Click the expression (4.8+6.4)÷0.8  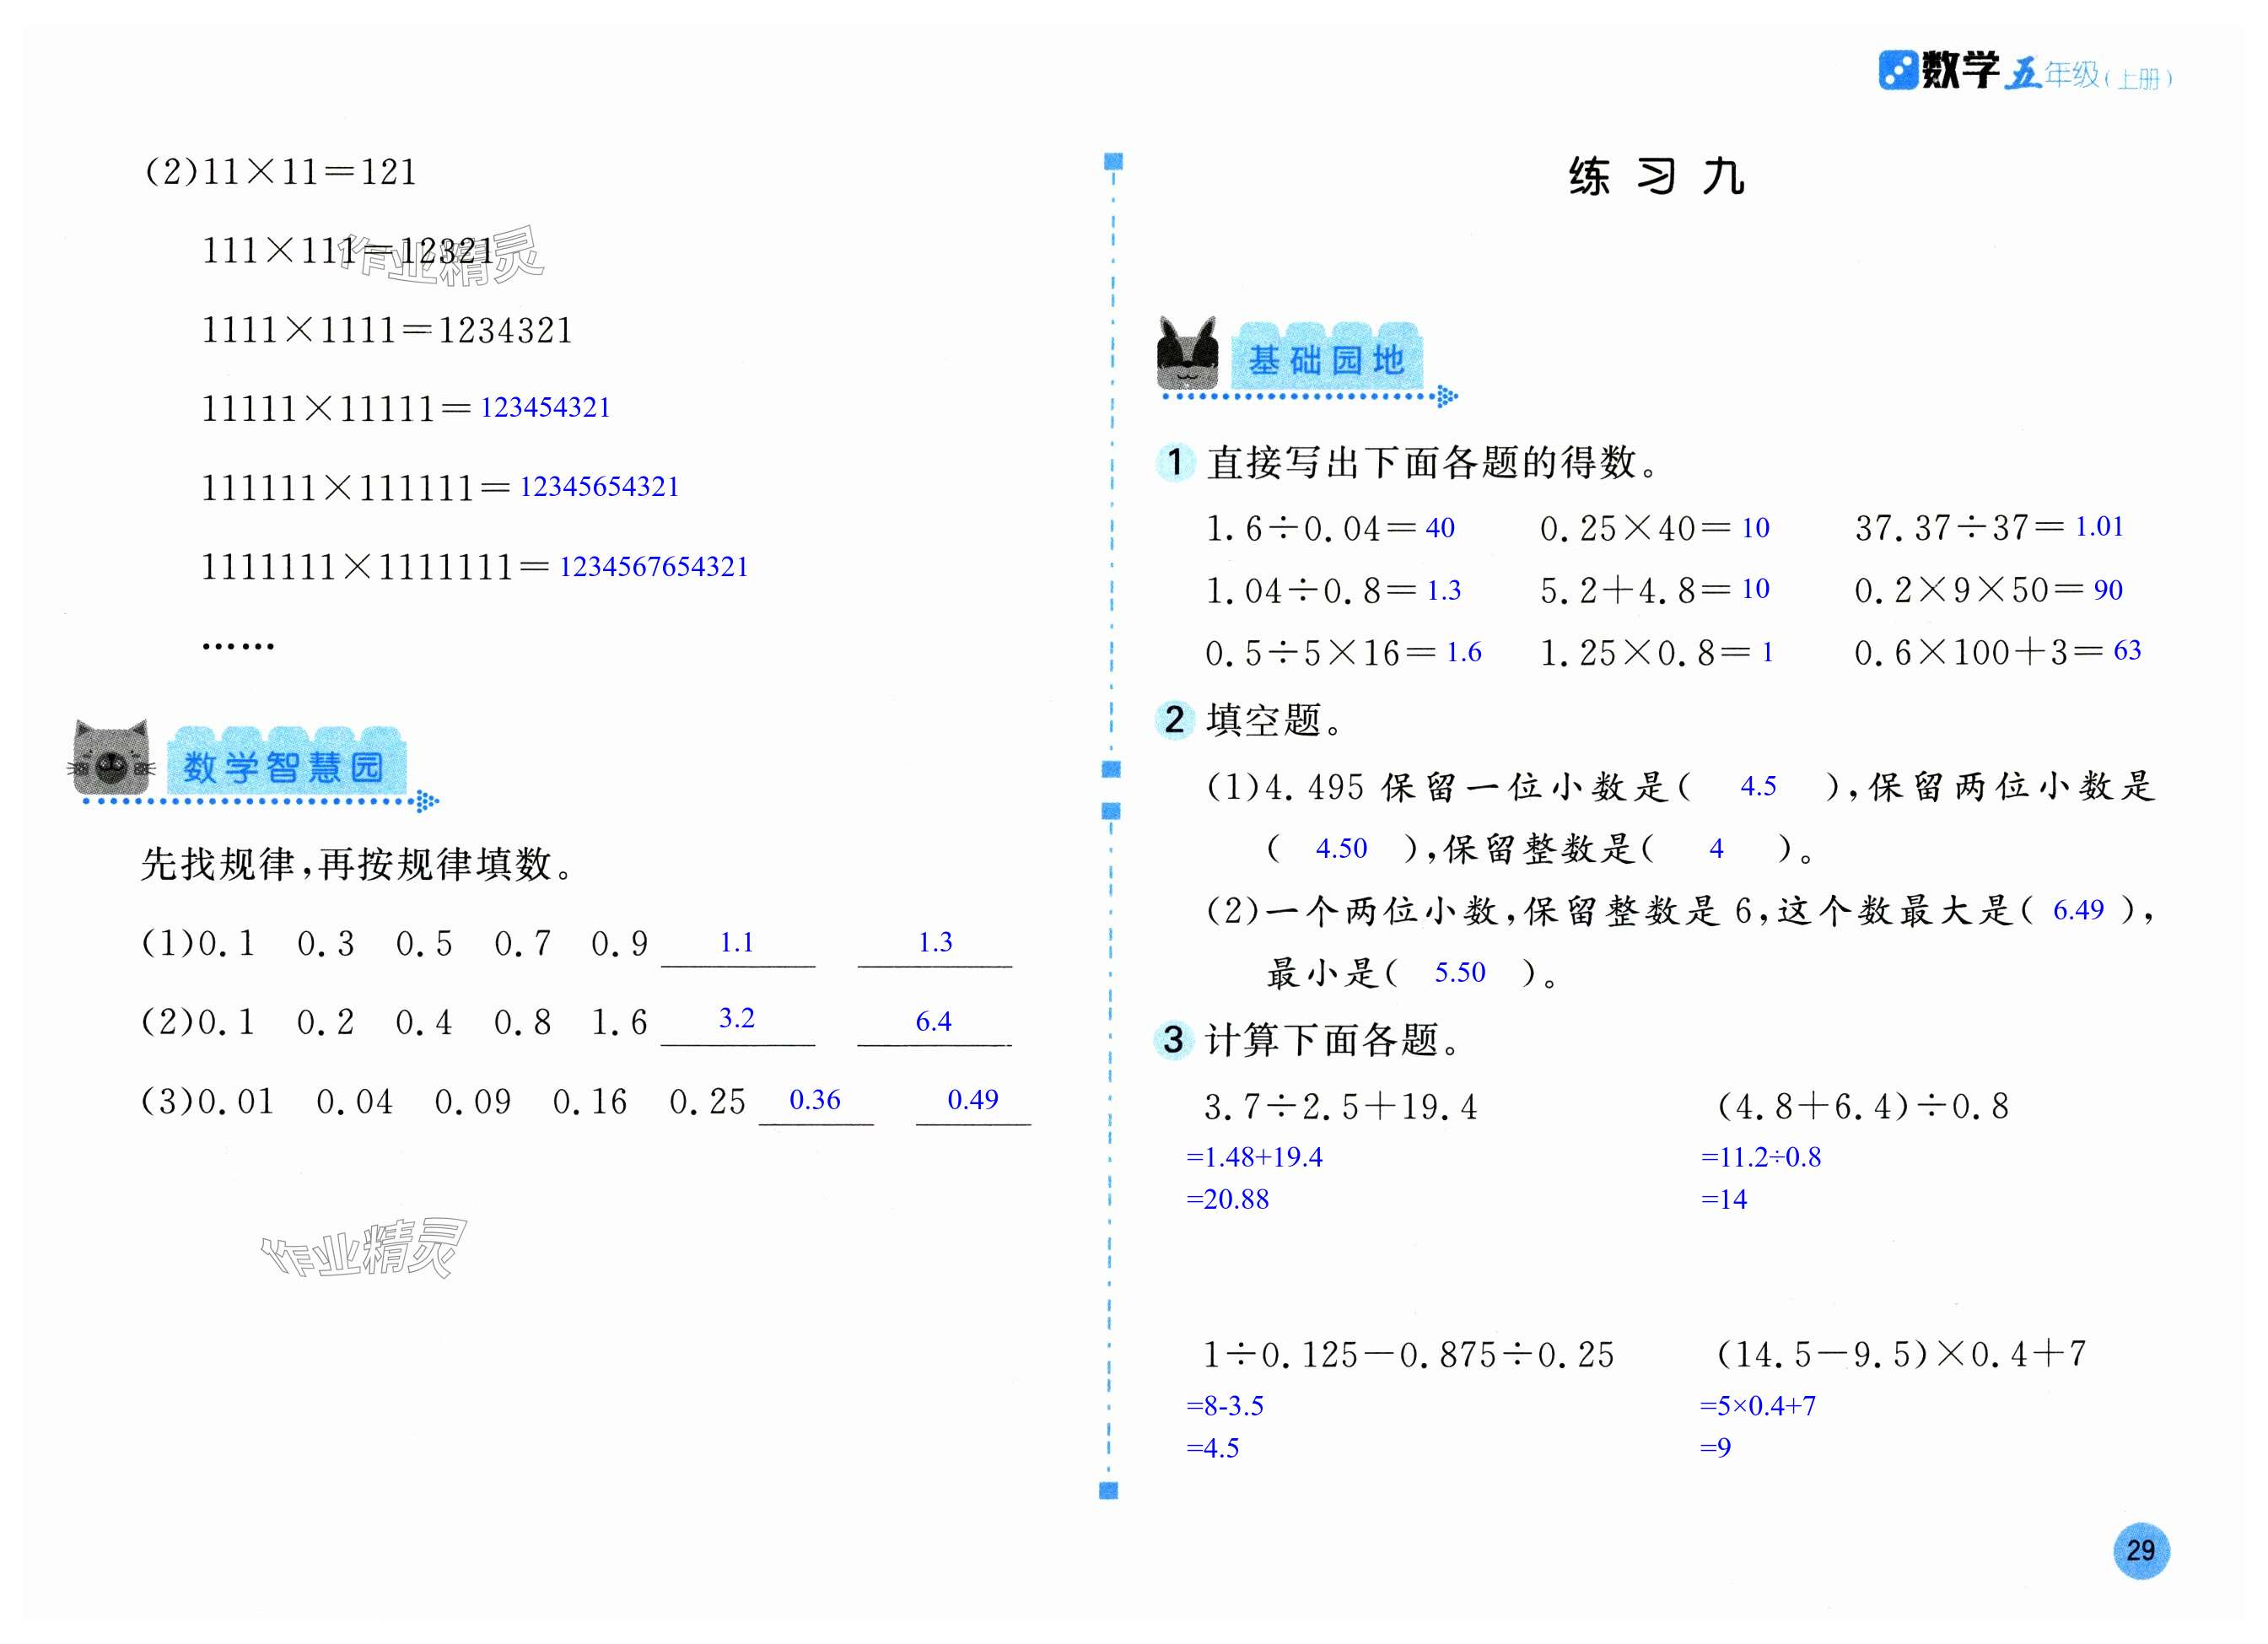(x=1863, y=1106)
